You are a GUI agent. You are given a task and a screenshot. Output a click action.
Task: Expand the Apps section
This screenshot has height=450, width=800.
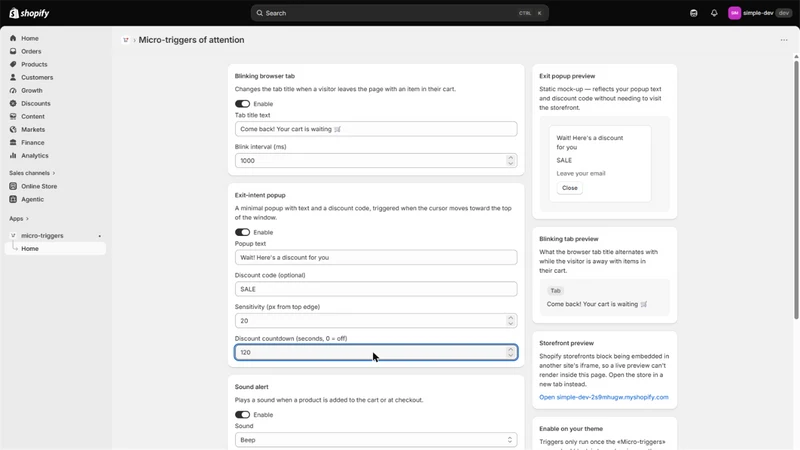19,218
